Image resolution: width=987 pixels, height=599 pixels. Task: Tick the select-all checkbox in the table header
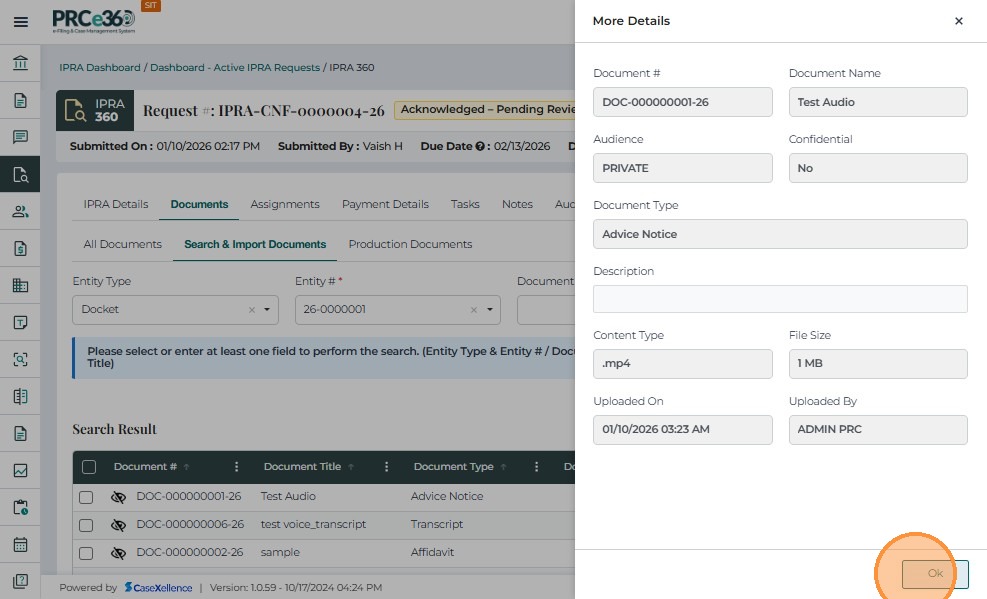(89, 467)
